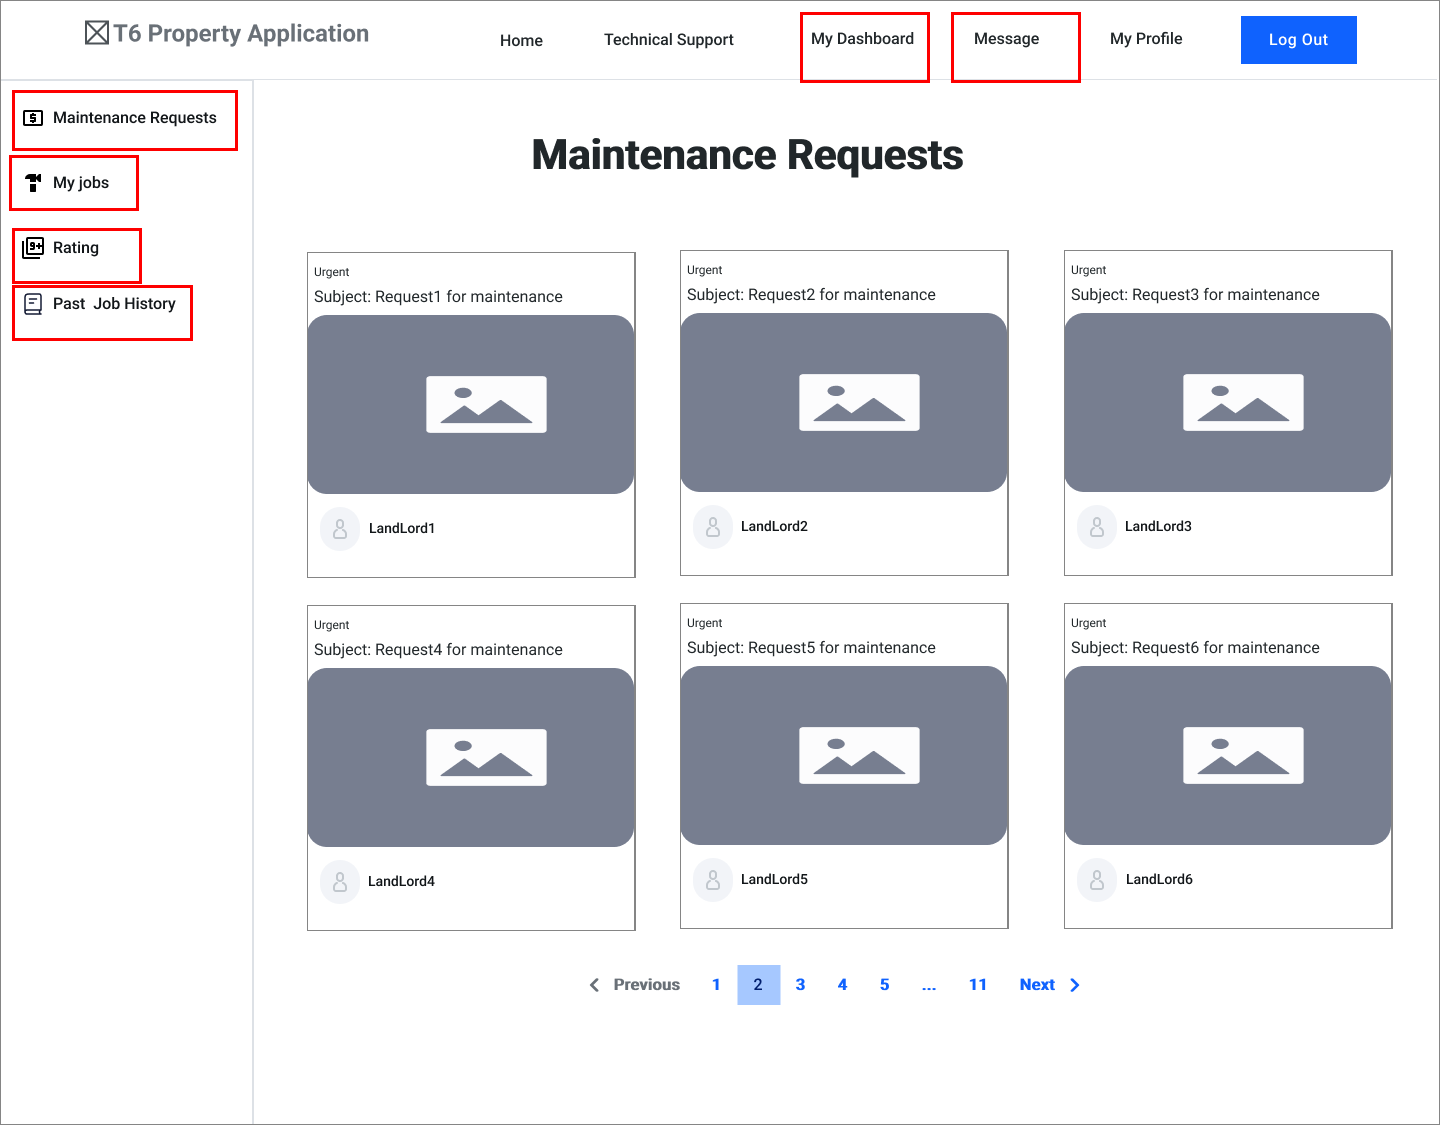Image resolution: width=1440 pixels, height=1125 pixels.
Task: Click LandLord4 avatar icon
Action: tap(340, 881)
